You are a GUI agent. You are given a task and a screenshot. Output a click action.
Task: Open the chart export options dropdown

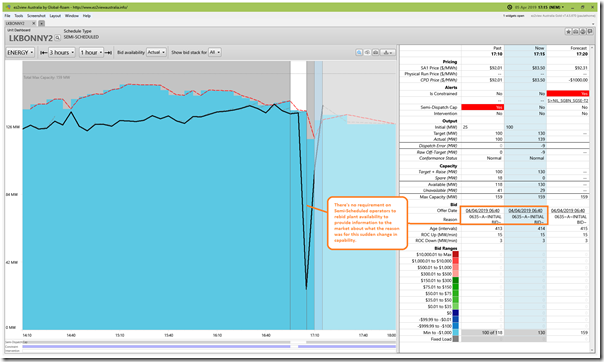pos(388,52)
